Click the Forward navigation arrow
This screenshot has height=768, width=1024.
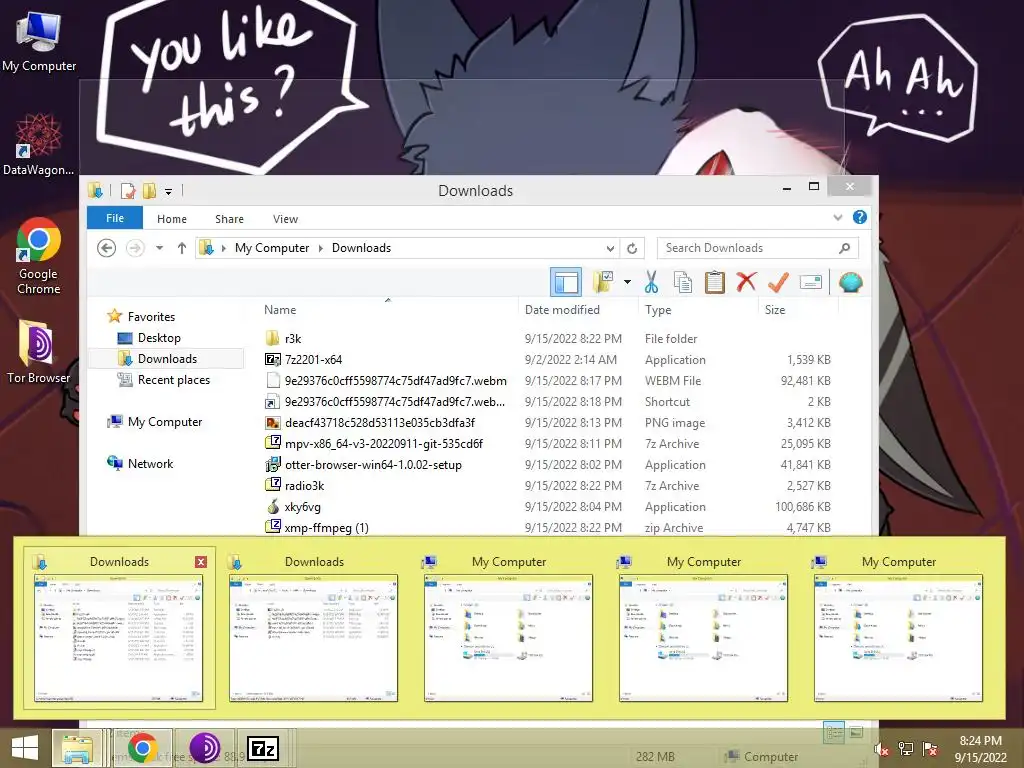coord(135,248)
